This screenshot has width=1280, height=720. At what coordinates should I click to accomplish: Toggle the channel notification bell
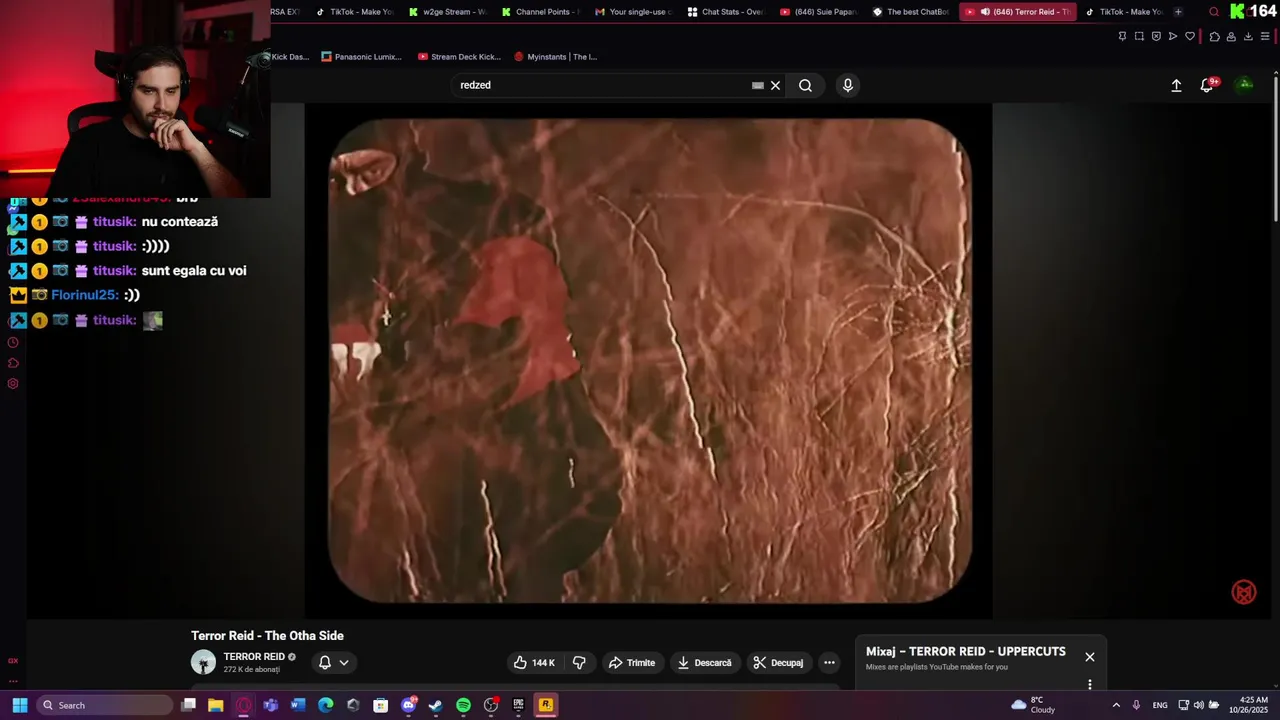(325, 663)
